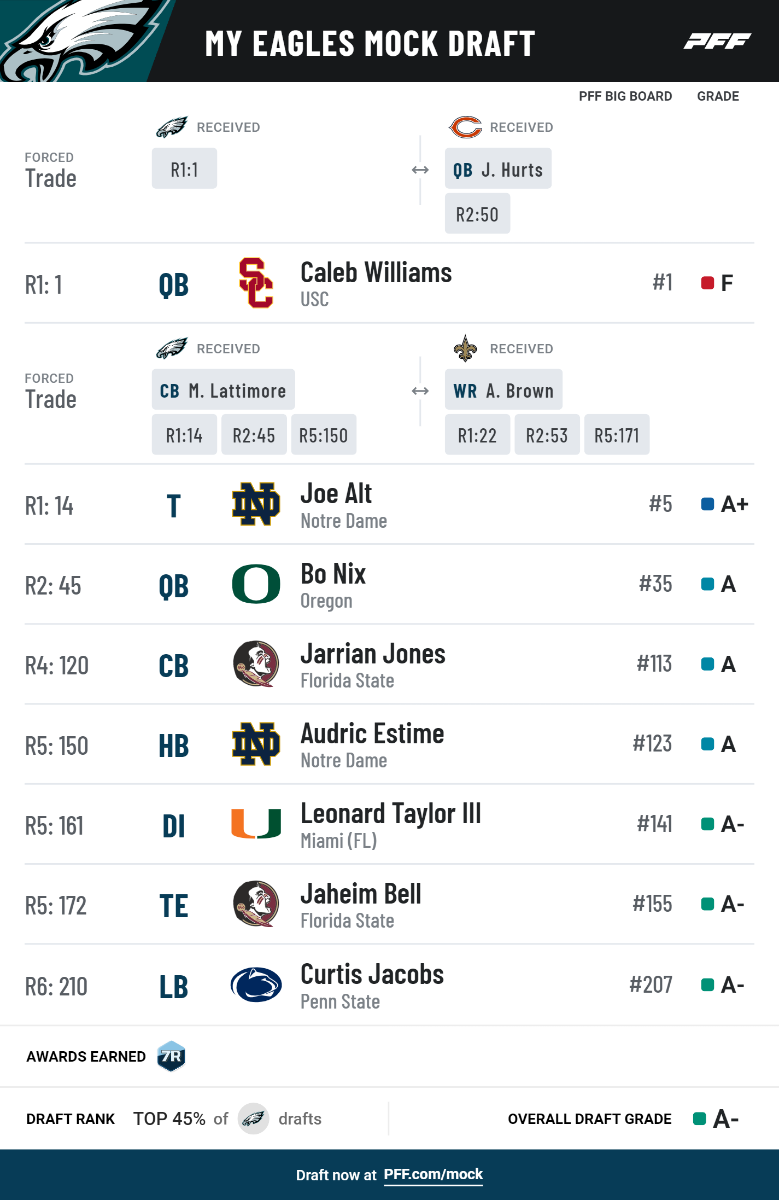Select the CB M. Lattimore trade chip

coord(223,391)
